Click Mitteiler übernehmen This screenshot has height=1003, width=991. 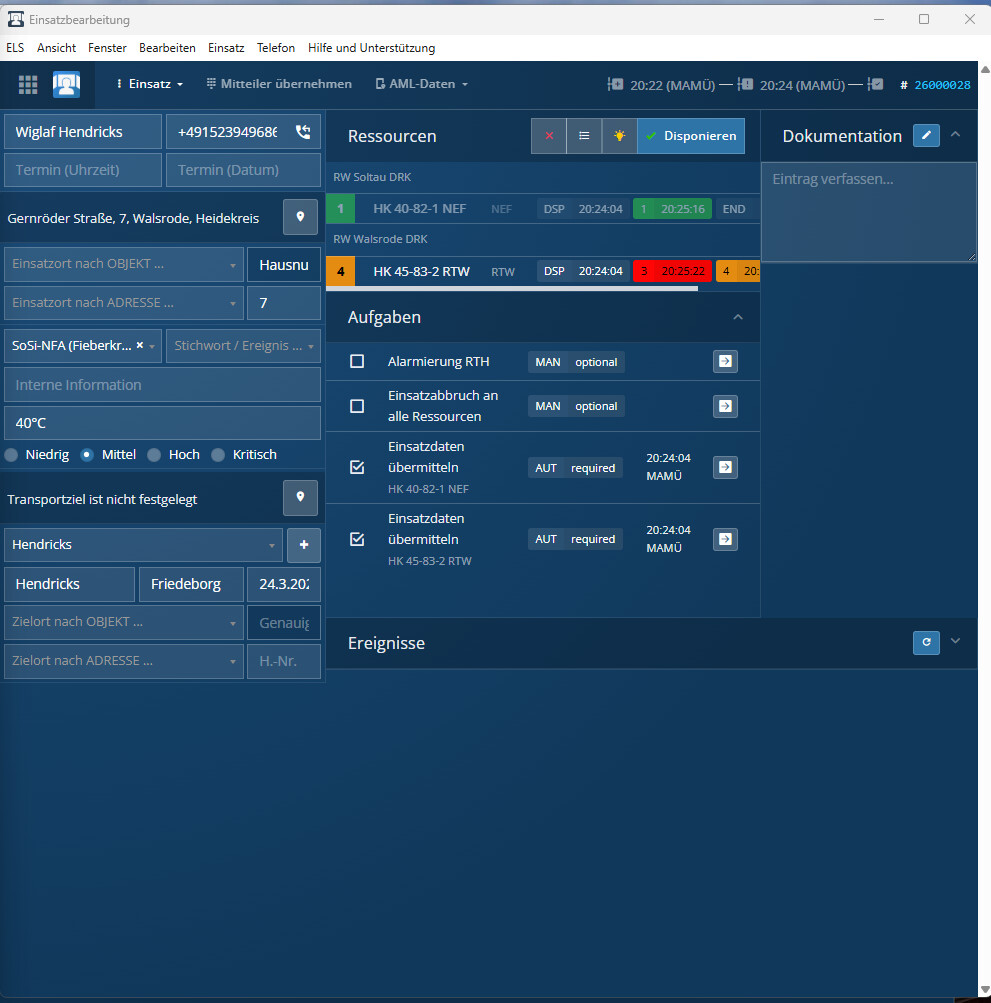[x=279, y=85]
